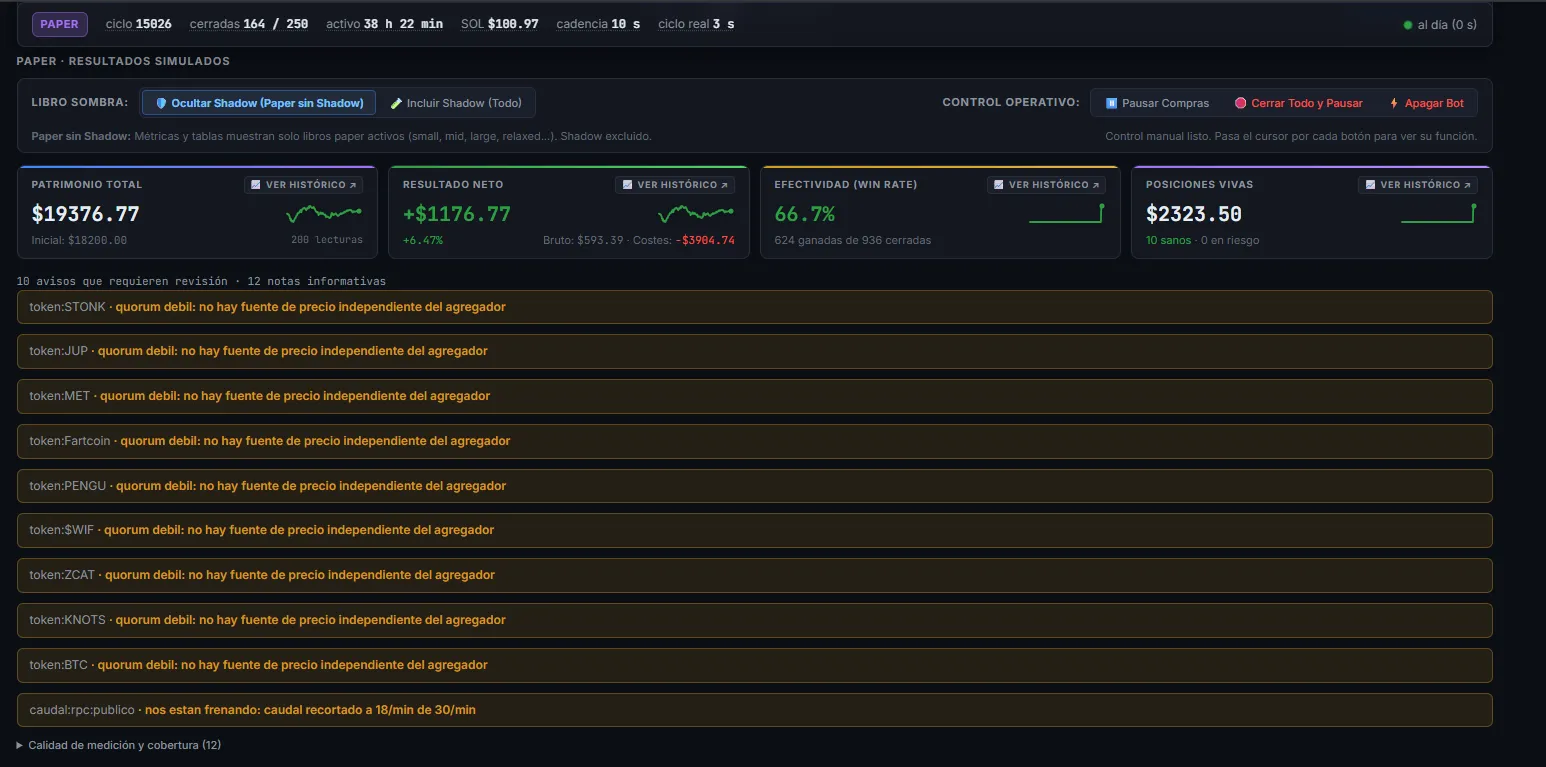The image size is (1546, 767).
Task: Click the 'activo 38 h 22 min' uptime
Action: point(385,24)
